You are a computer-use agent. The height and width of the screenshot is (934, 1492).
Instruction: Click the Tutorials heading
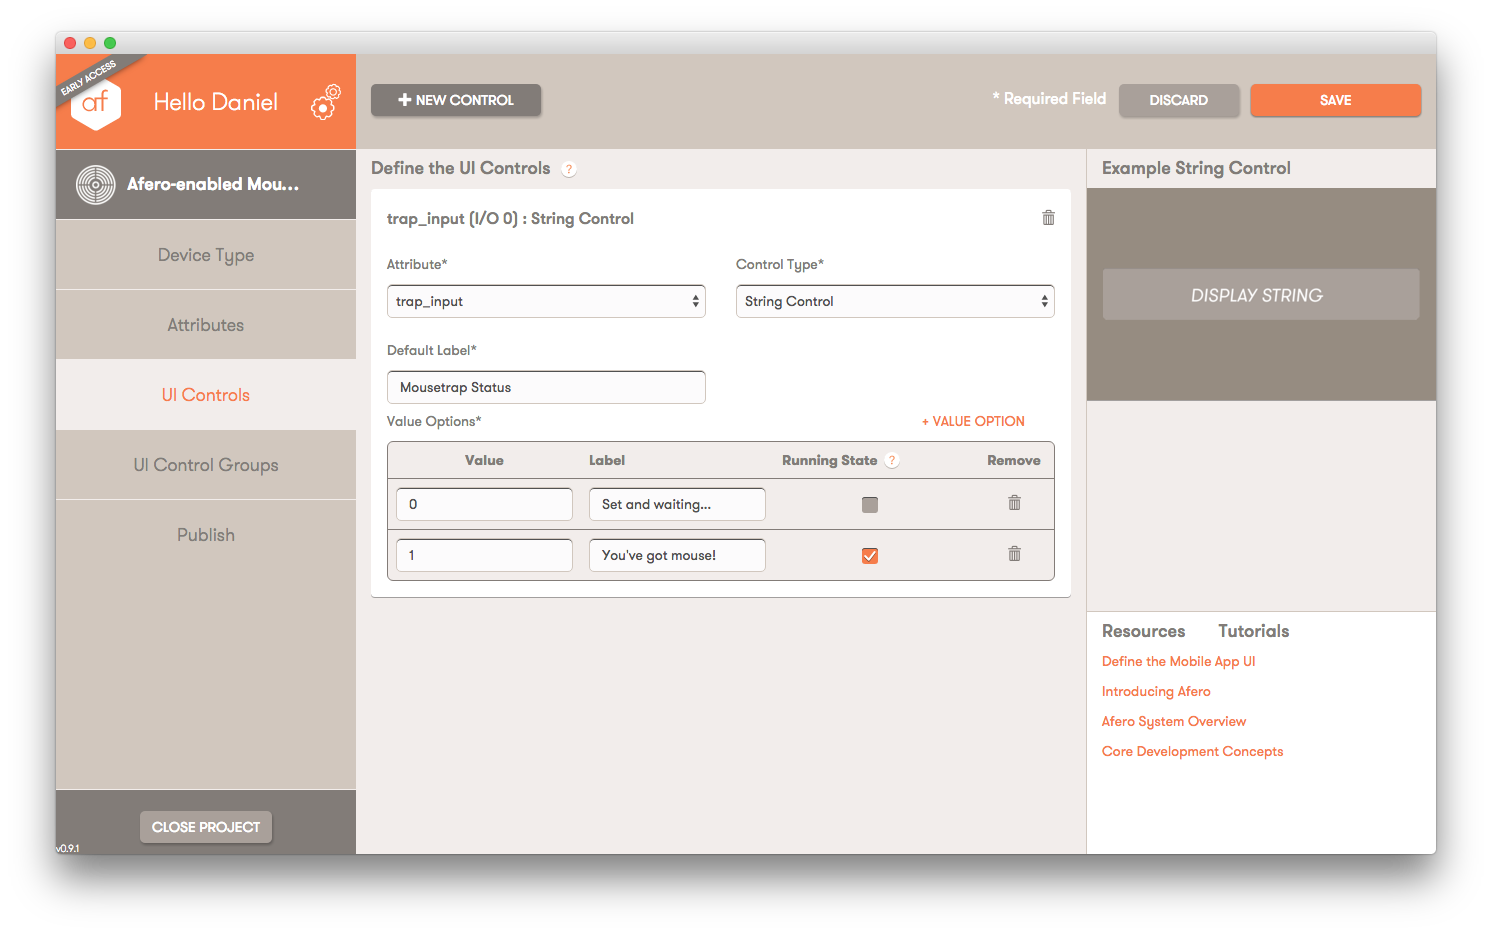click(1253, 631)
